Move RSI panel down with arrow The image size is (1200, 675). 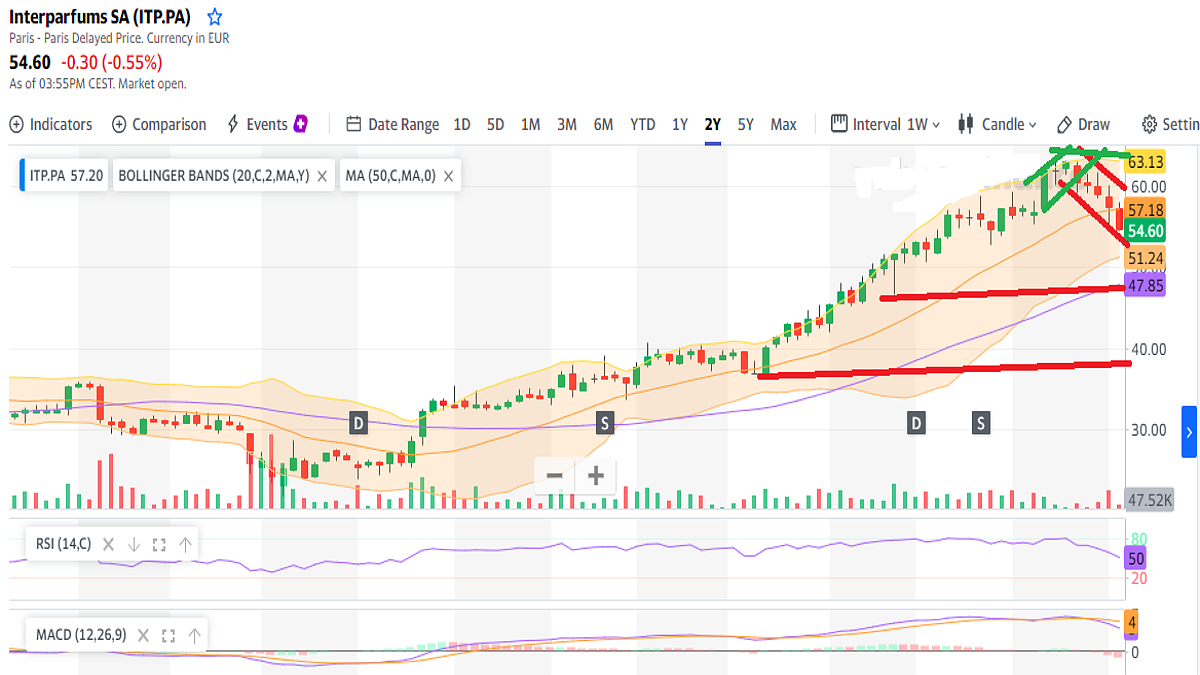133,545
